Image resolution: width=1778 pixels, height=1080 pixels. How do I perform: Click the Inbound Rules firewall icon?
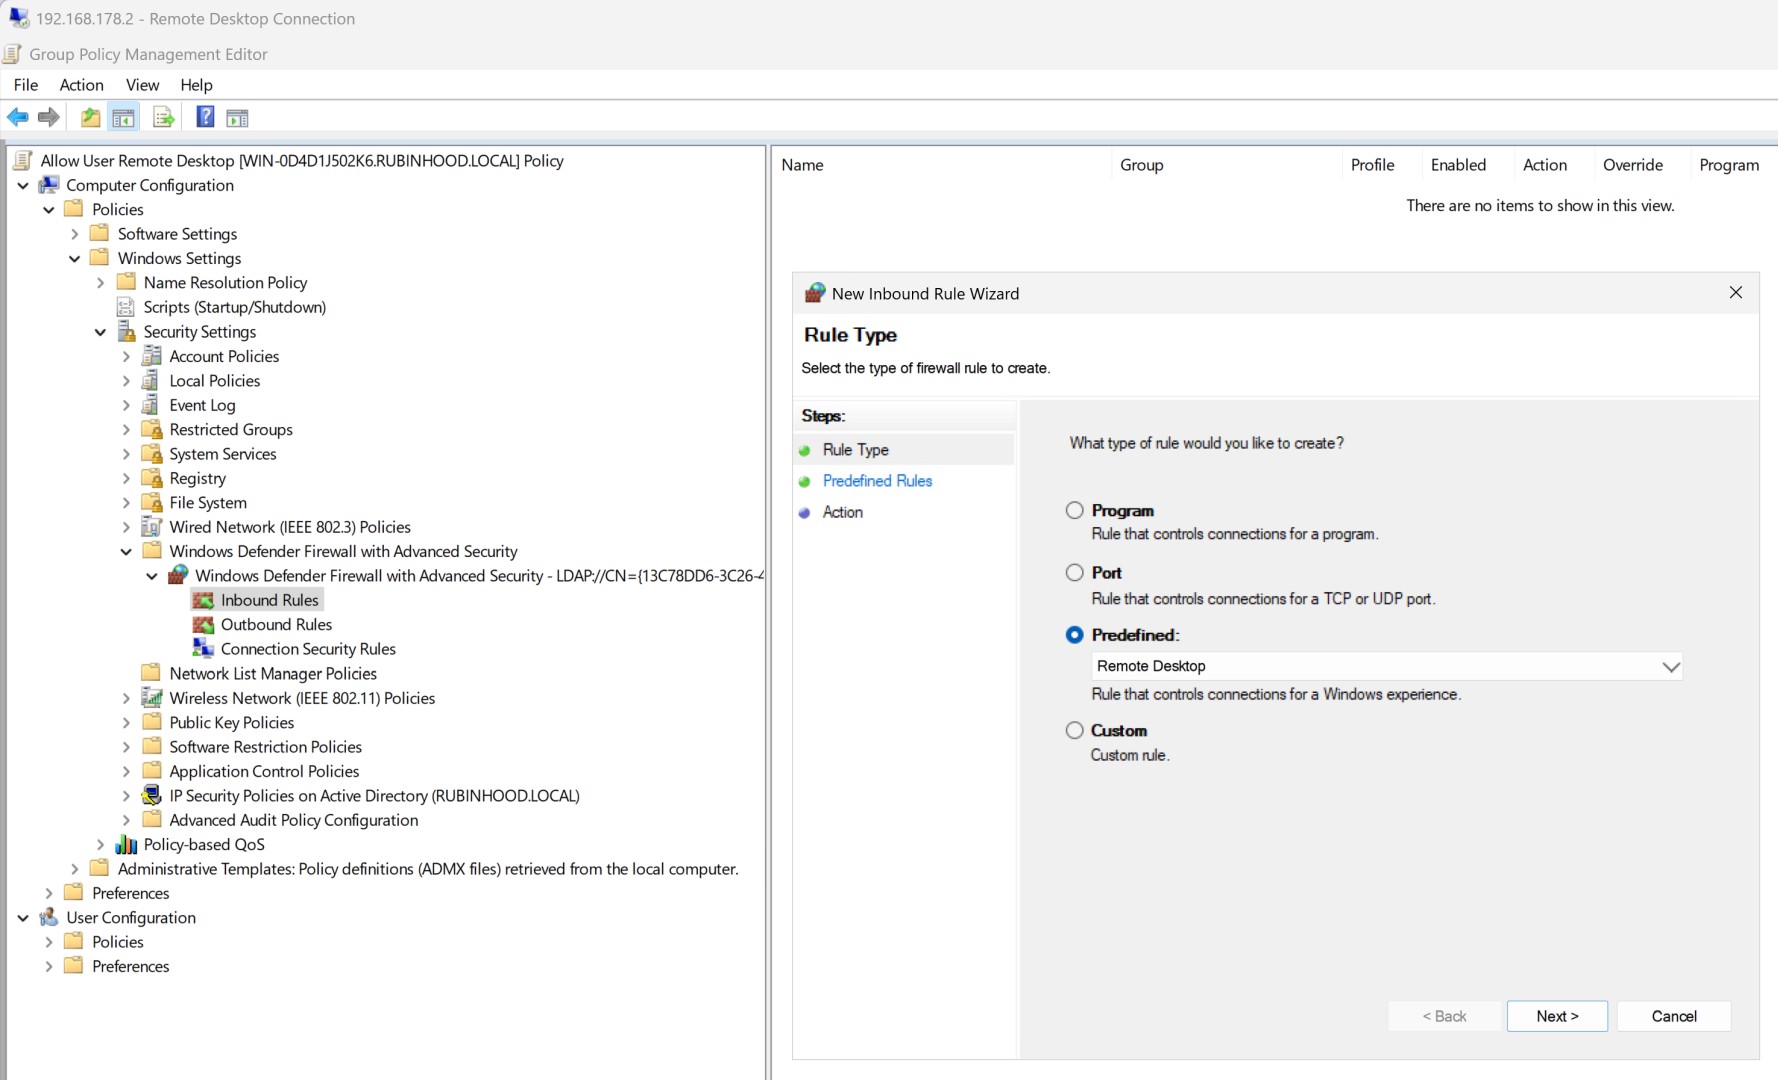coord(203,600)
